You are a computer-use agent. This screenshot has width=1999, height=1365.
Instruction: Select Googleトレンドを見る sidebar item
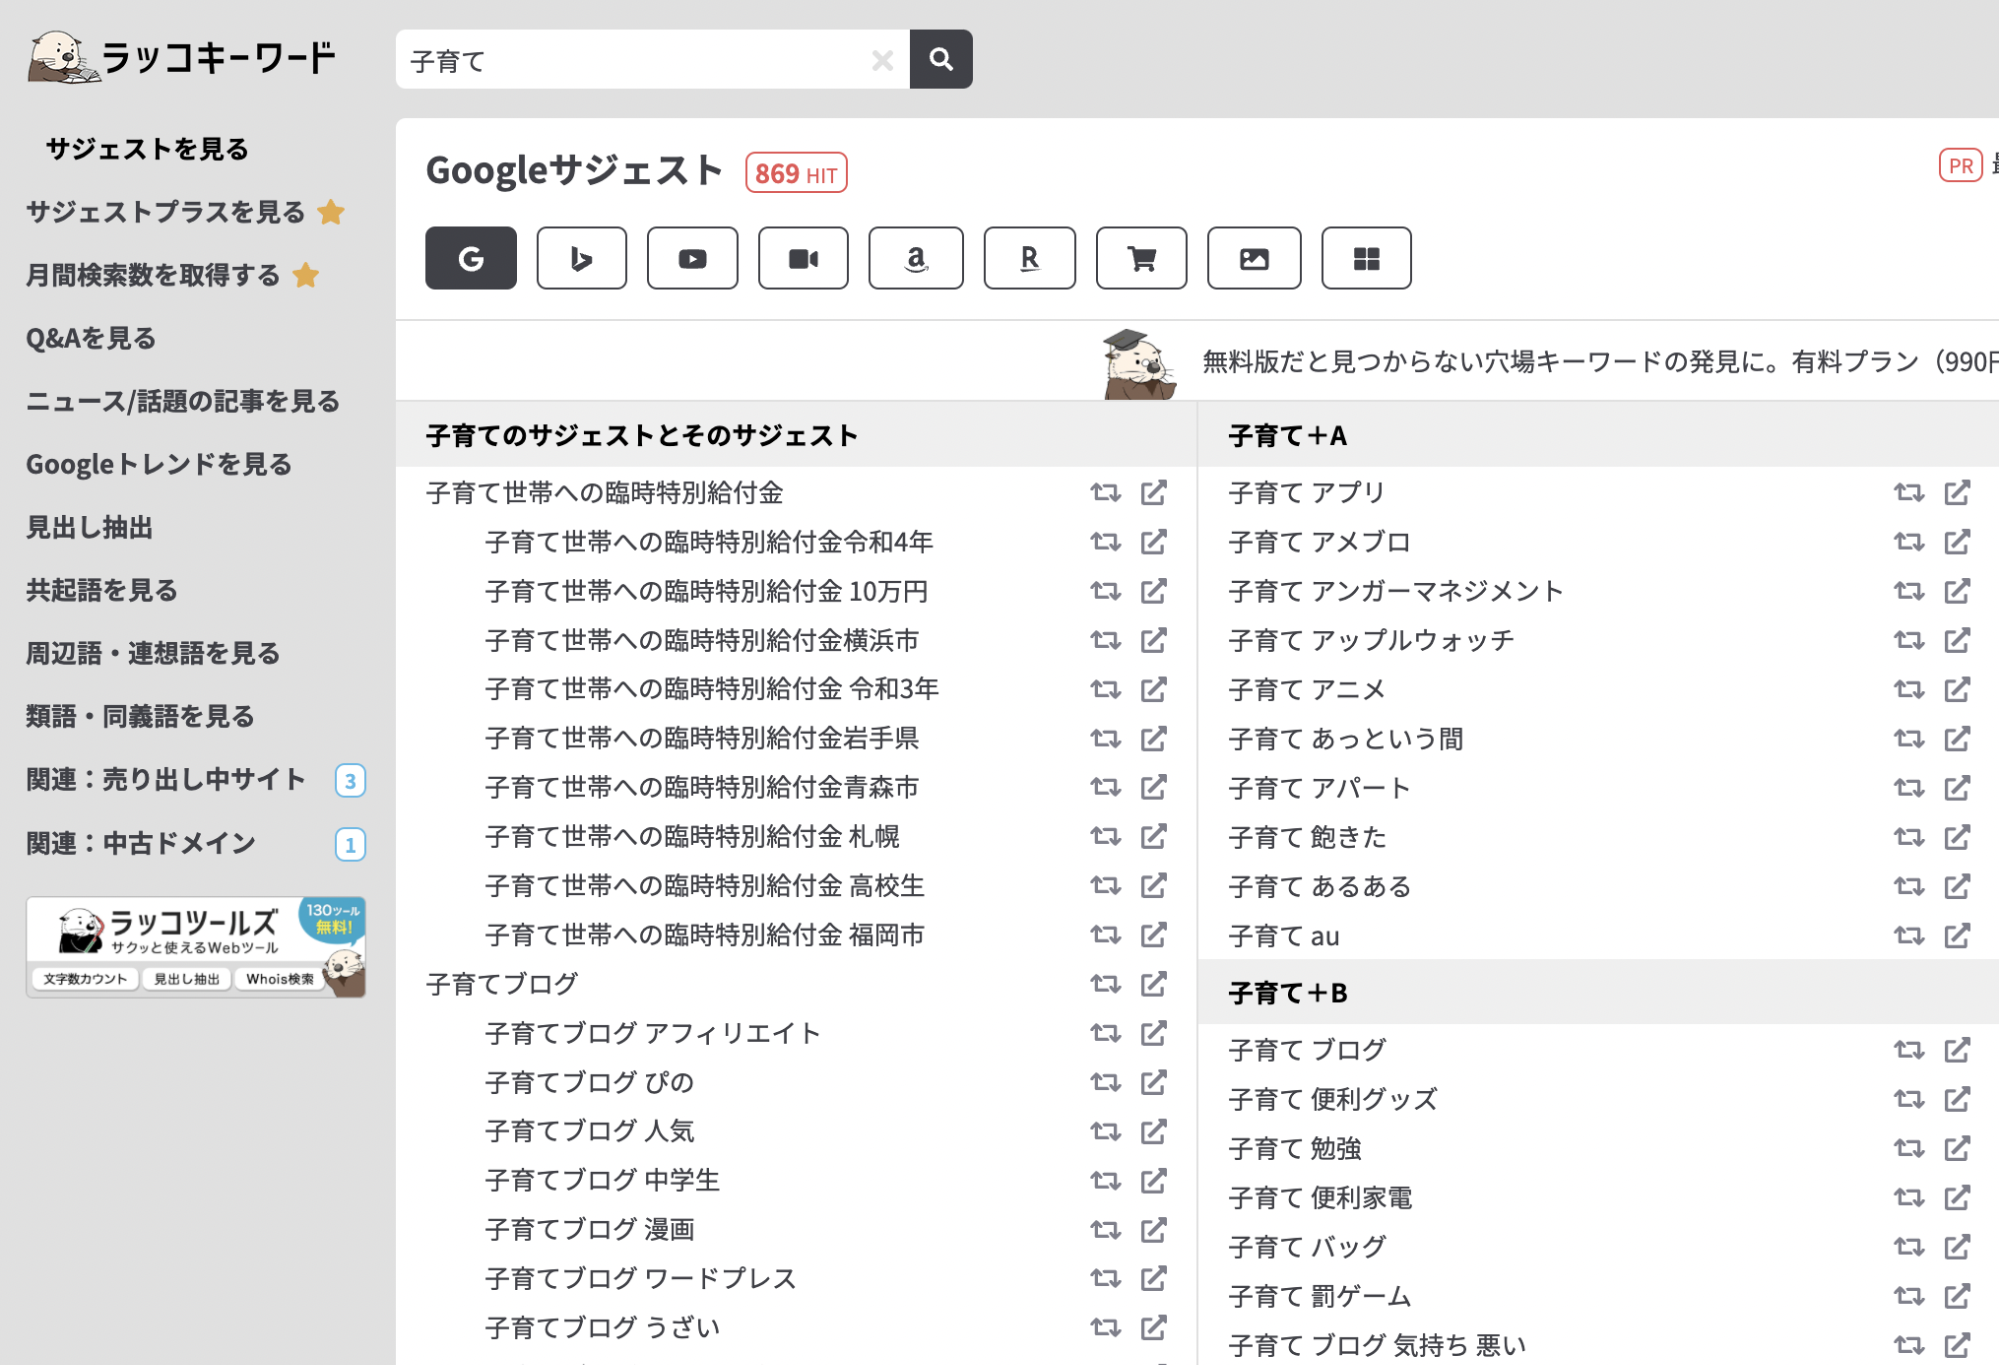pos(159,464)
